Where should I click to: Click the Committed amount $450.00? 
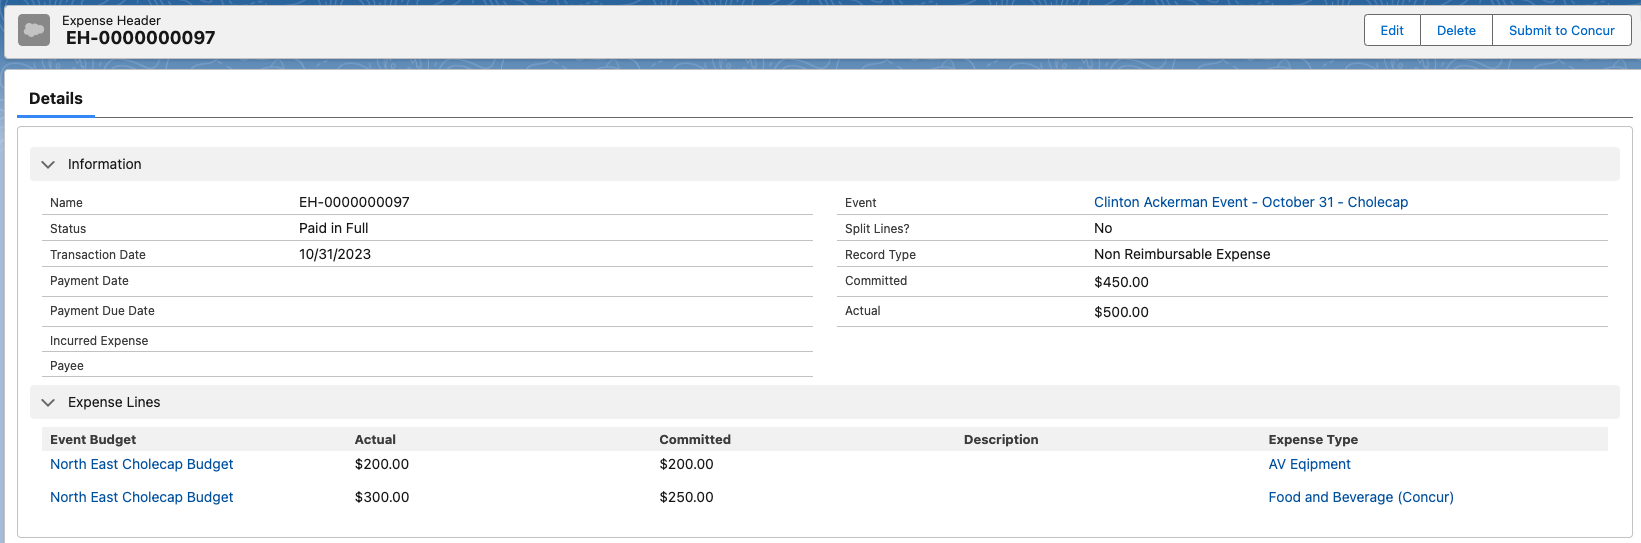pyautogui.click(x=1121, y=282)
